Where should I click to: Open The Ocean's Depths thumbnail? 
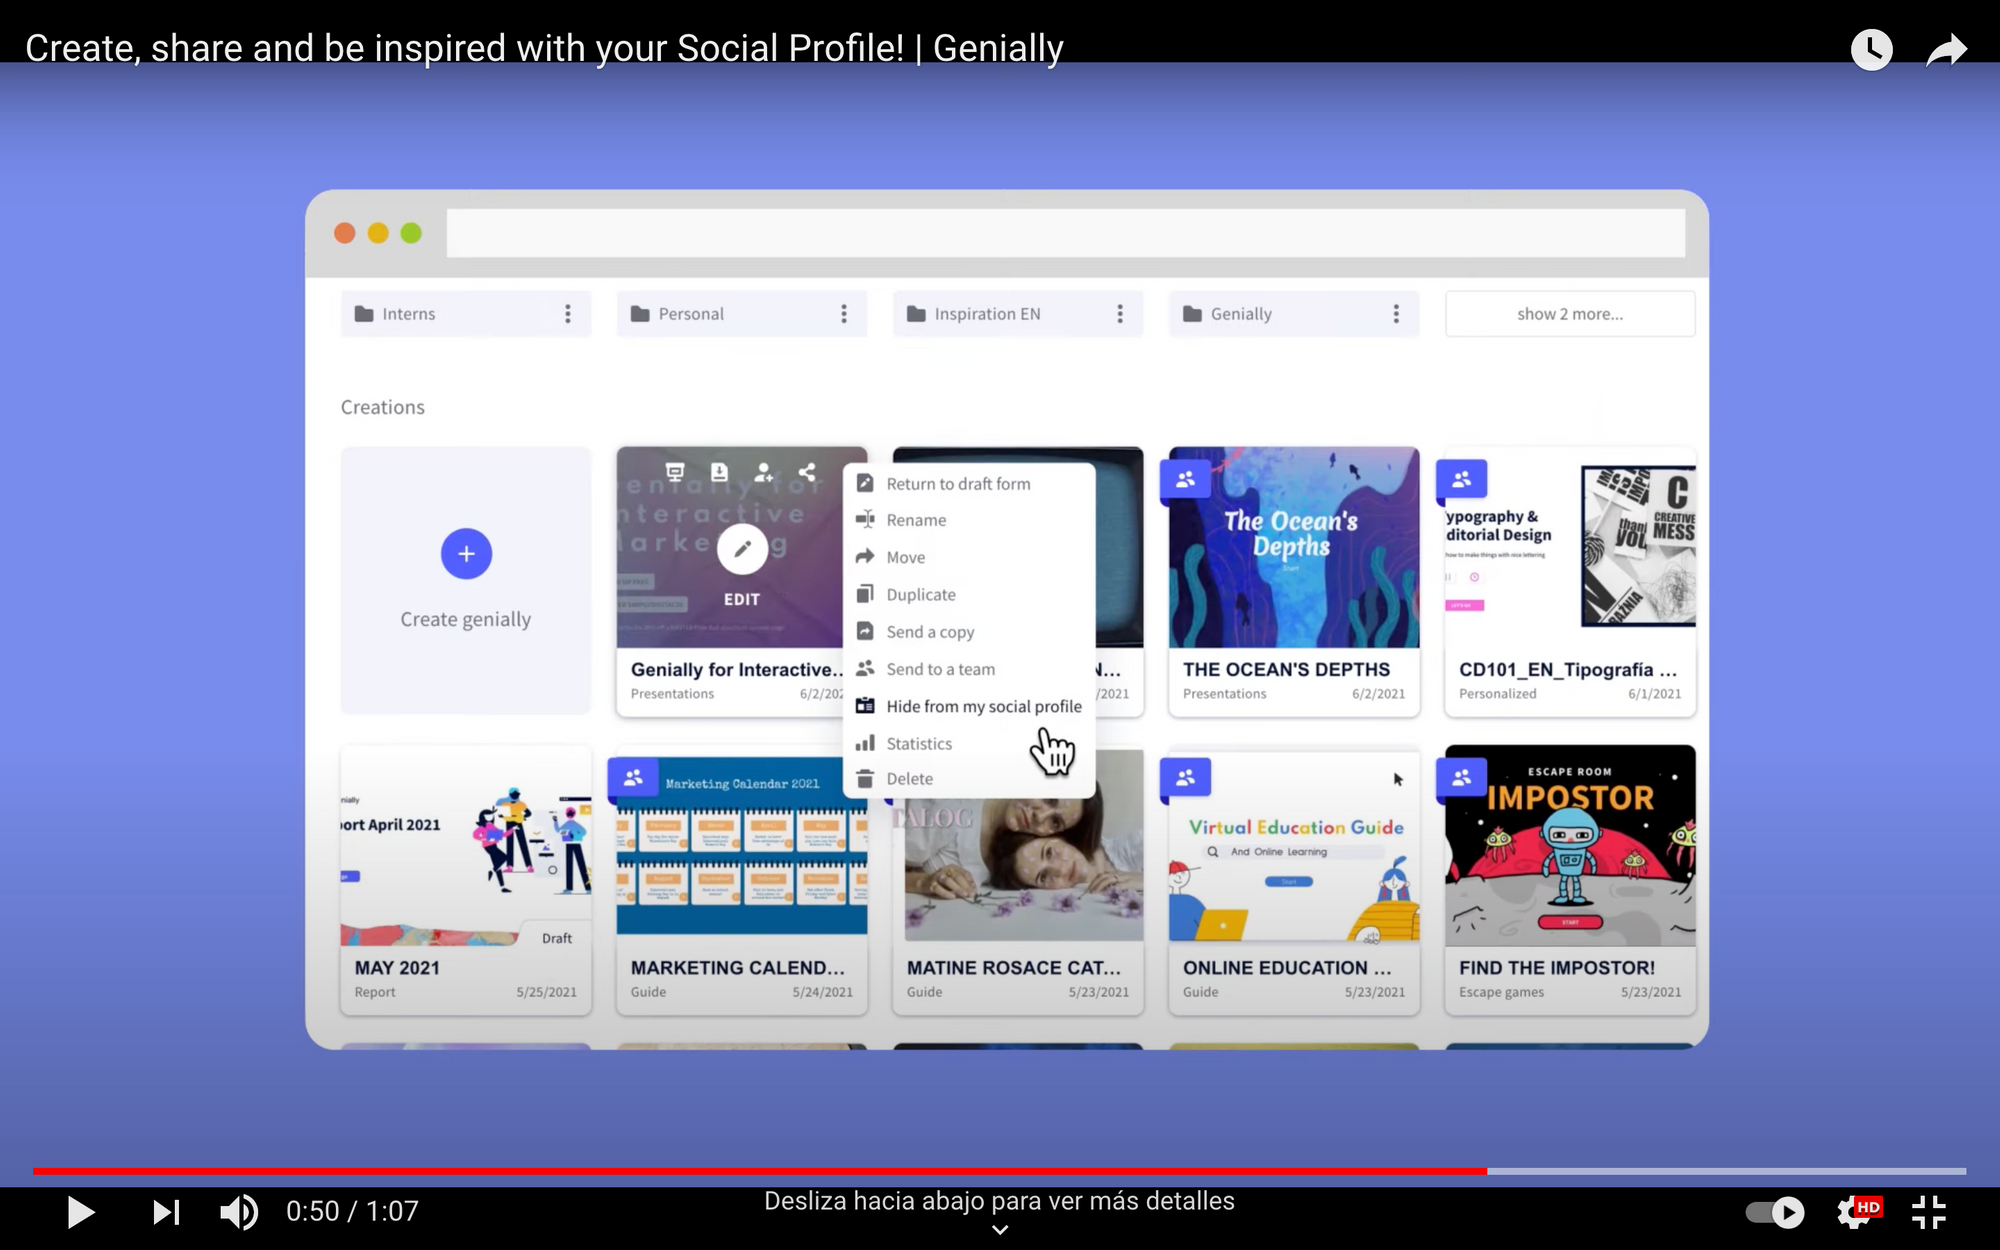click(x=1293, y=547)
